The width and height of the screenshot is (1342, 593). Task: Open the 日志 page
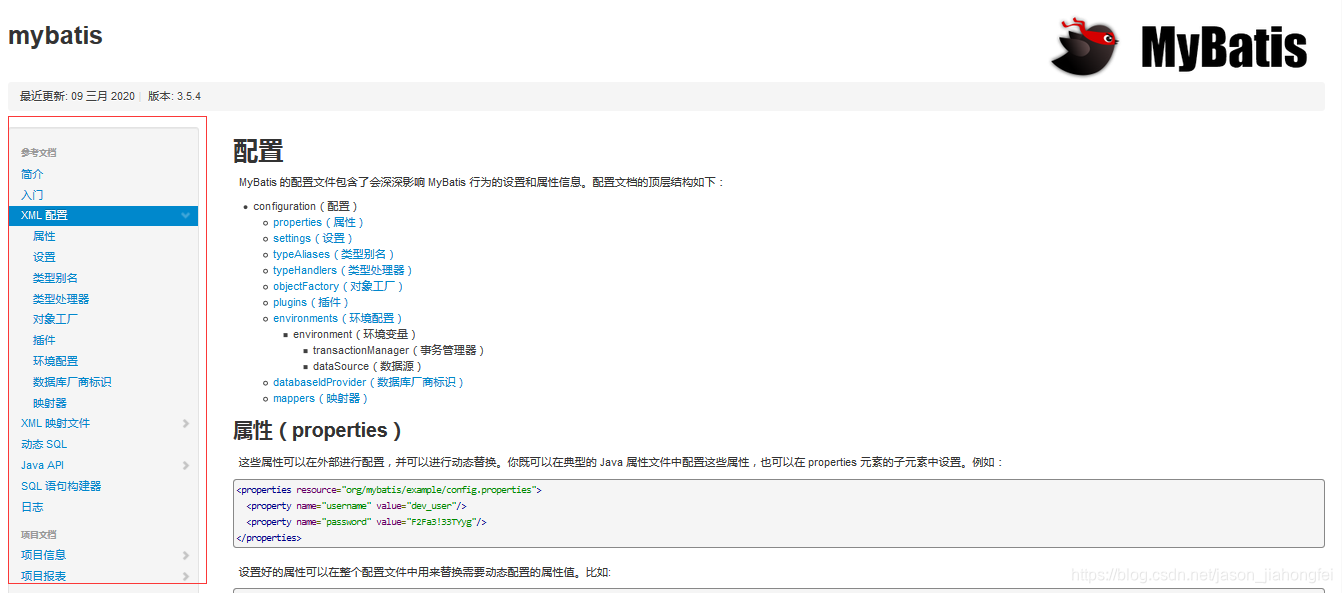click(32, 506)
